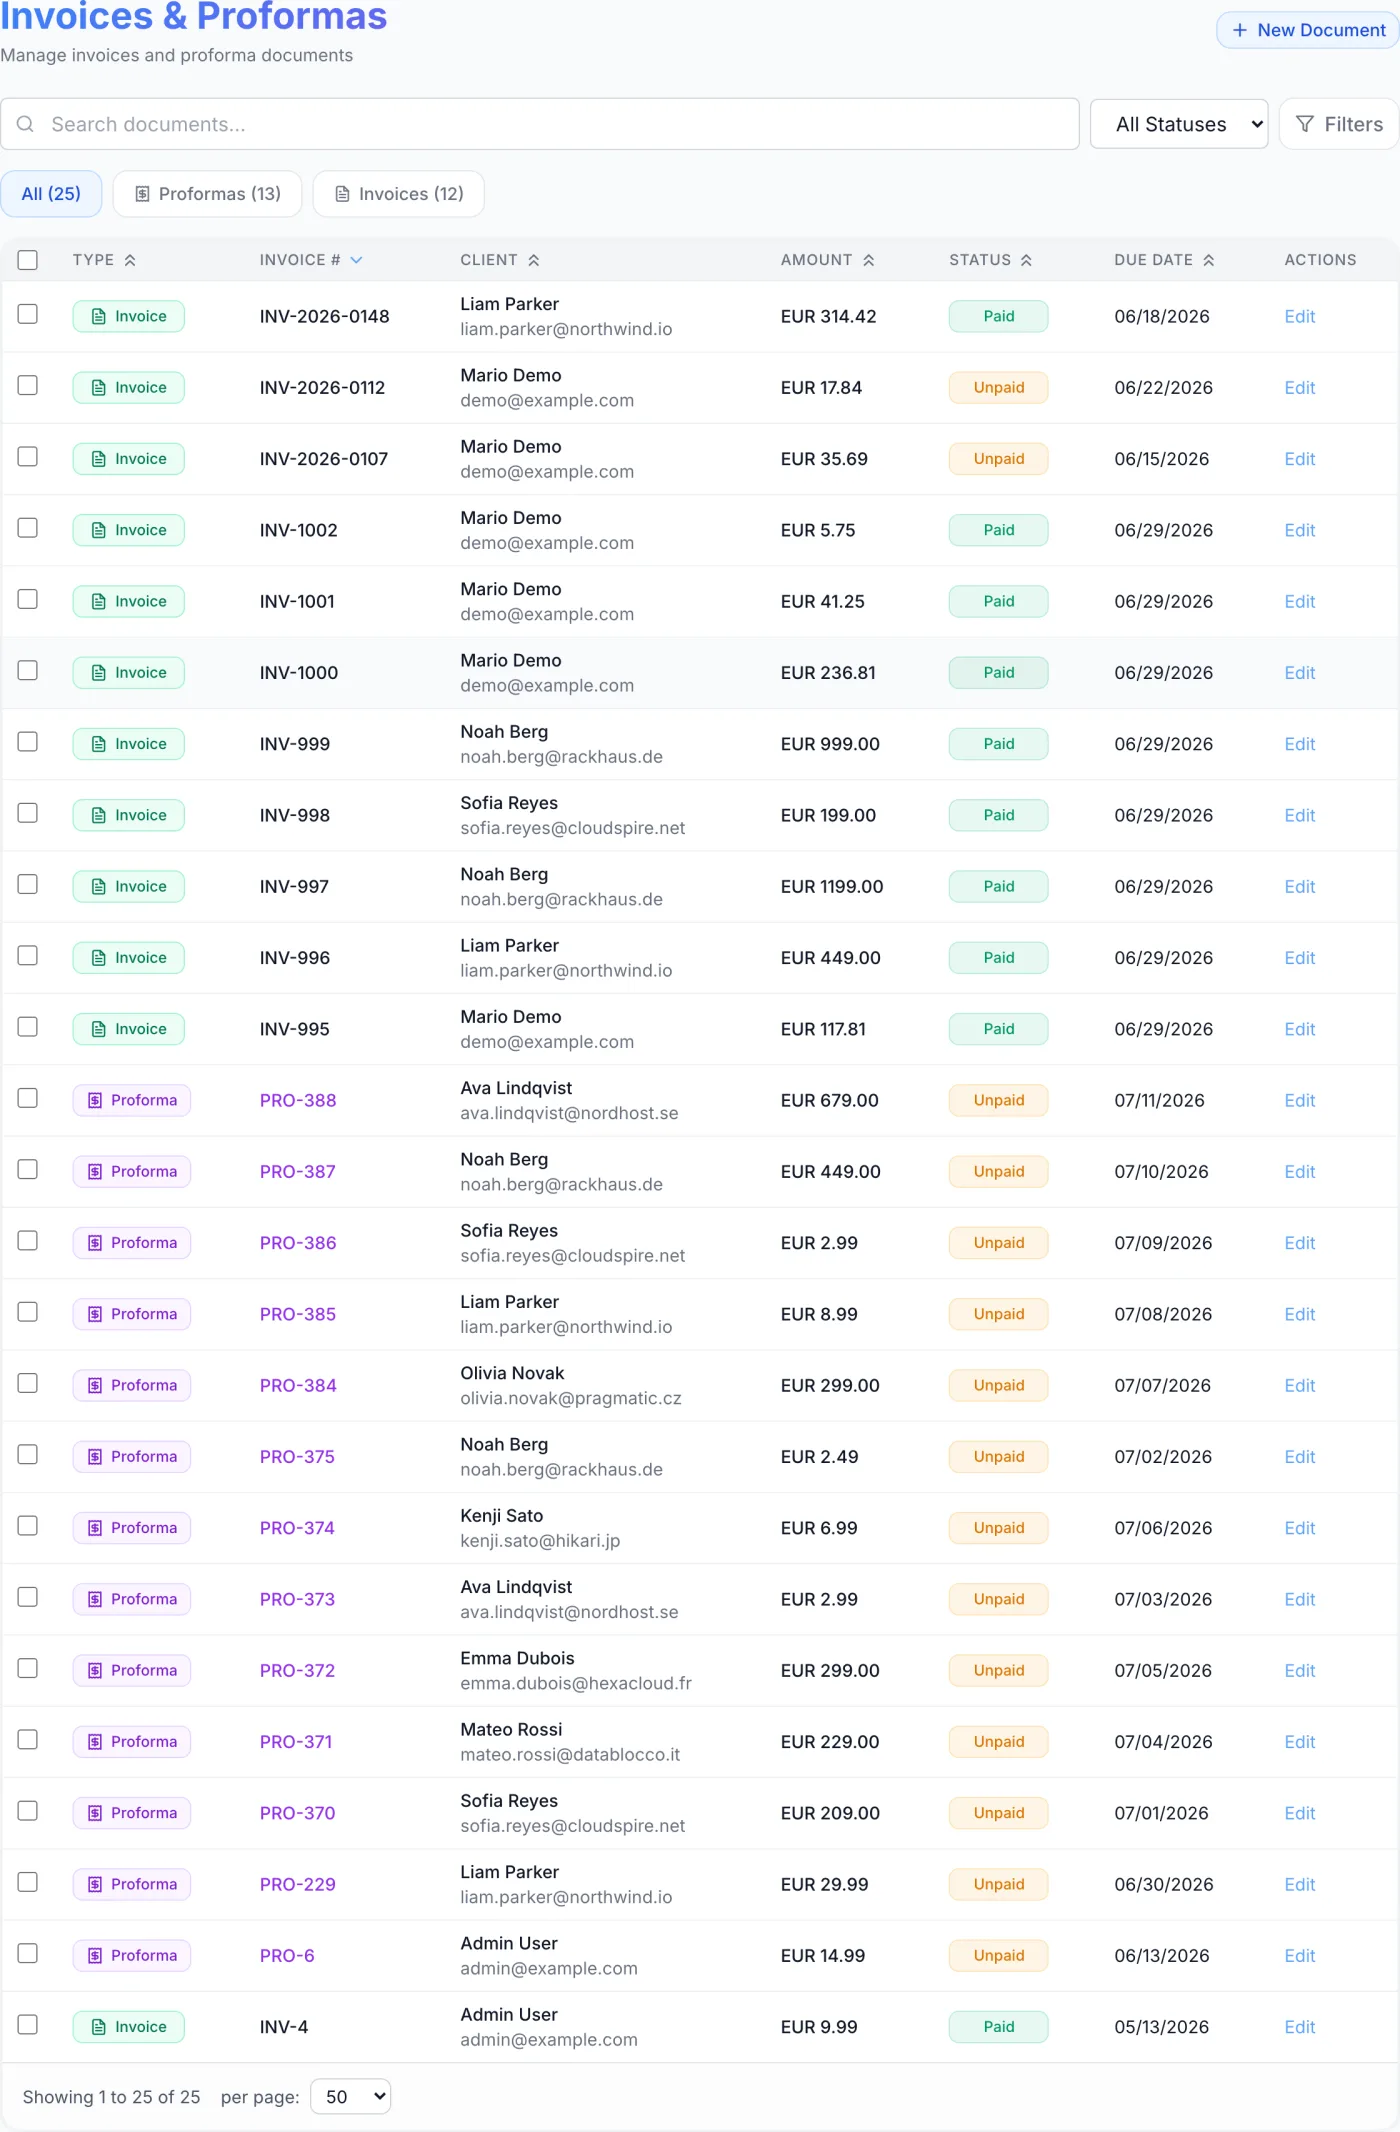Click invoice icon in INV-997 row badge

click(98, 886)
